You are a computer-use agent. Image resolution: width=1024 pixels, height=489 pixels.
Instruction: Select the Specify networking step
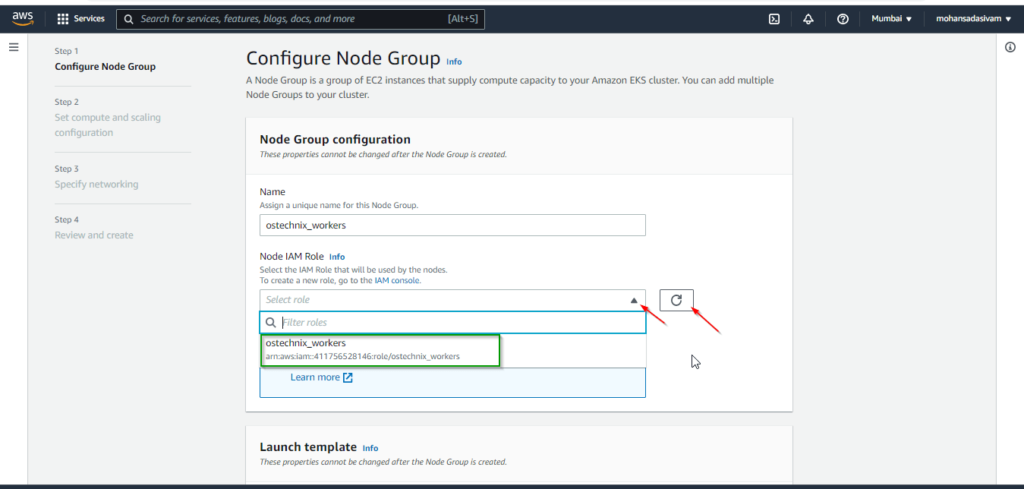97,184
